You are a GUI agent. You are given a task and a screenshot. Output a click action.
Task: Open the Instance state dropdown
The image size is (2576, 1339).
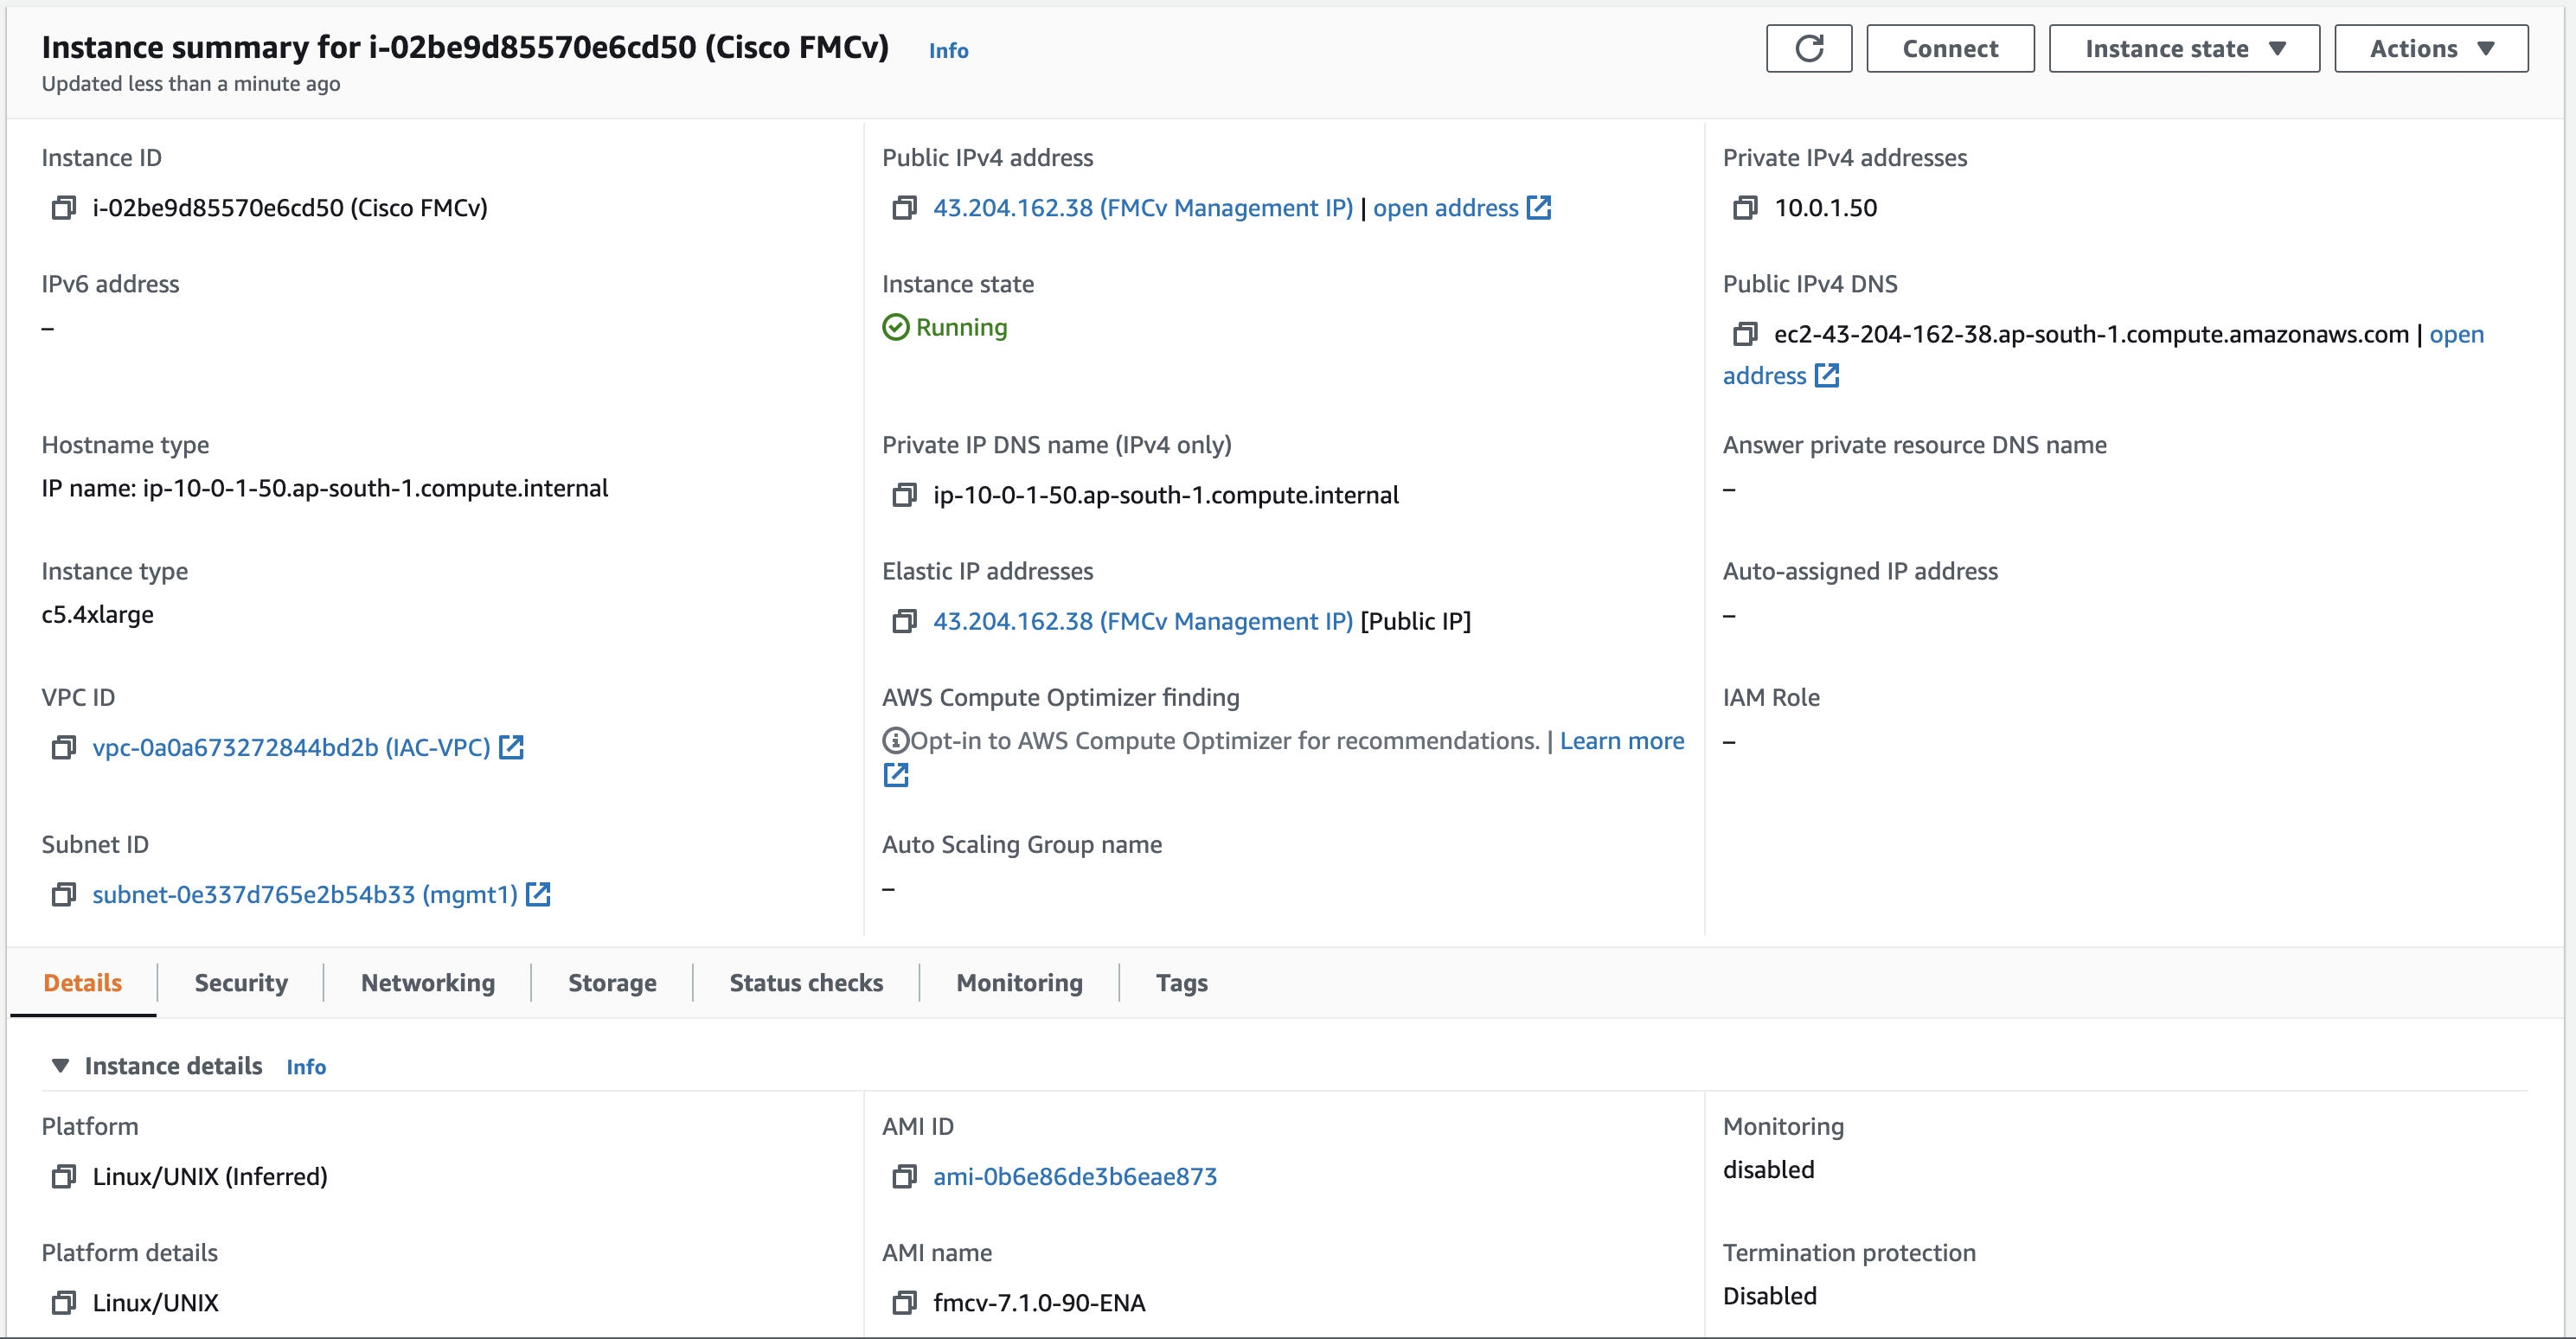pyautogui.click(x=2184, y=48)
